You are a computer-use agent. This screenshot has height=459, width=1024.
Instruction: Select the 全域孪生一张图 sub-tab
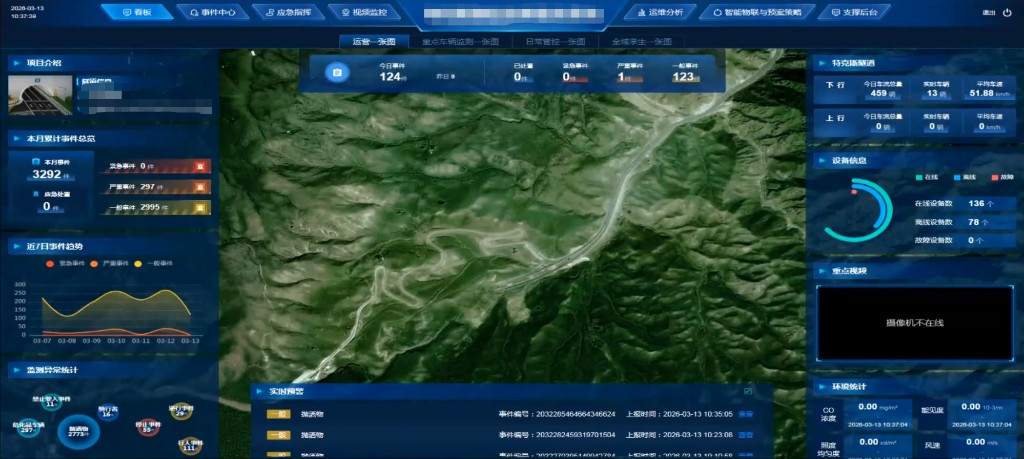pyautogui.click(x=641, y=41)
